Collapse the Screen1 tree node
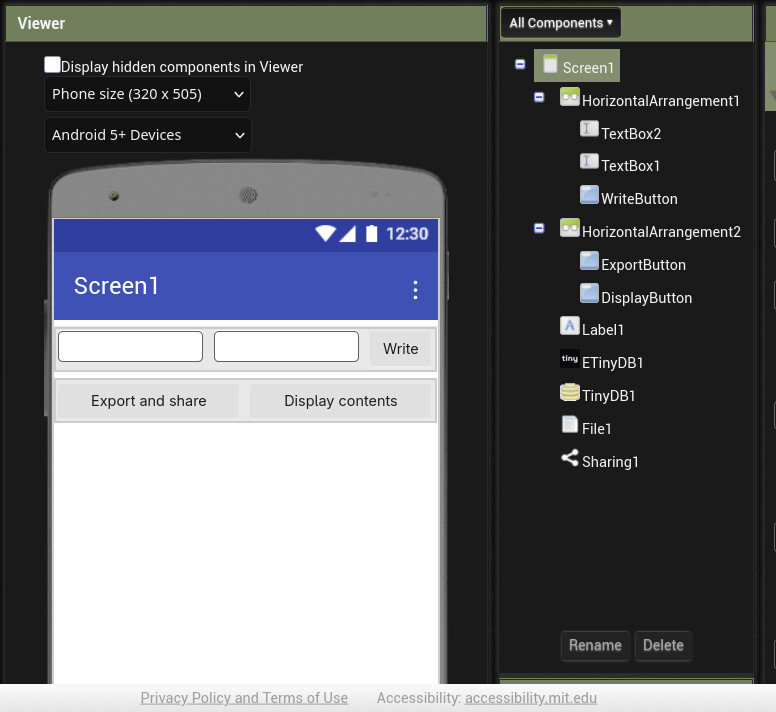The image size is (776, 712). click(x=520, y=64)
